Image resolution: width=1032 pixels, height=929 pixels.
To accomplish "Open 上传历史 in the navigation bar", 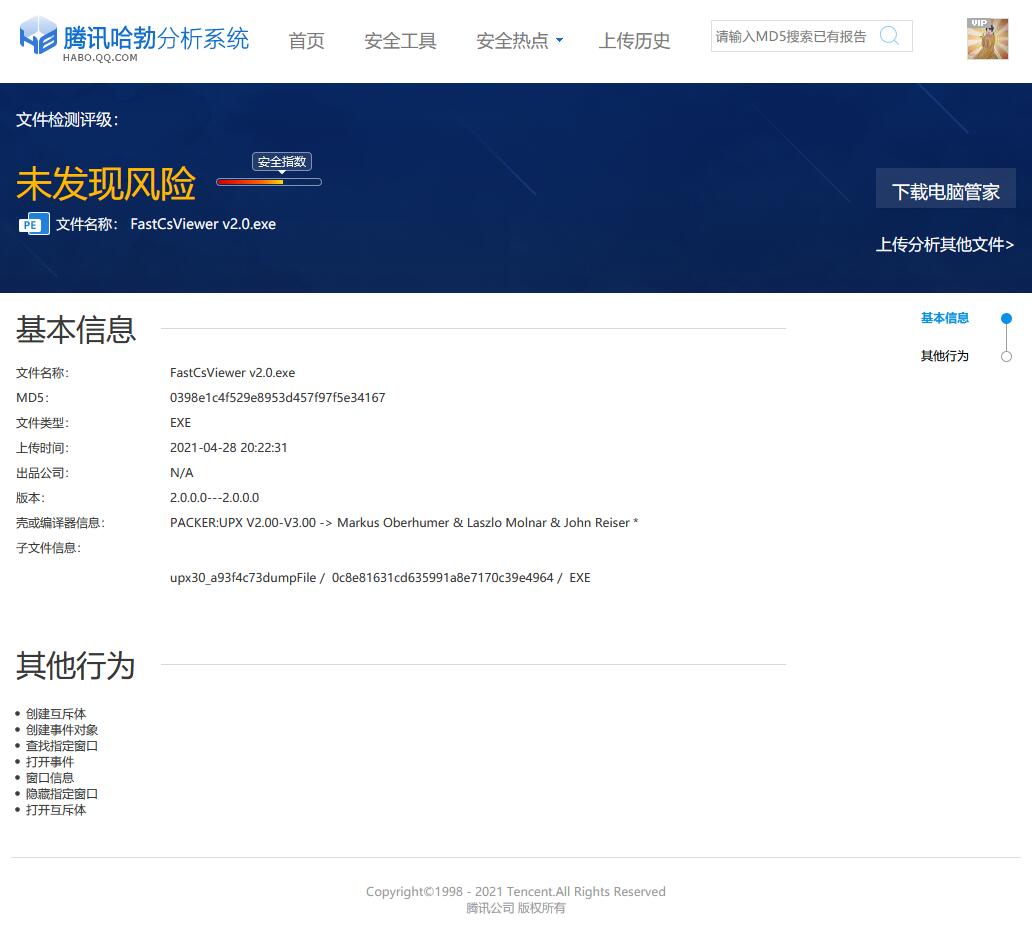I will 634,41.
